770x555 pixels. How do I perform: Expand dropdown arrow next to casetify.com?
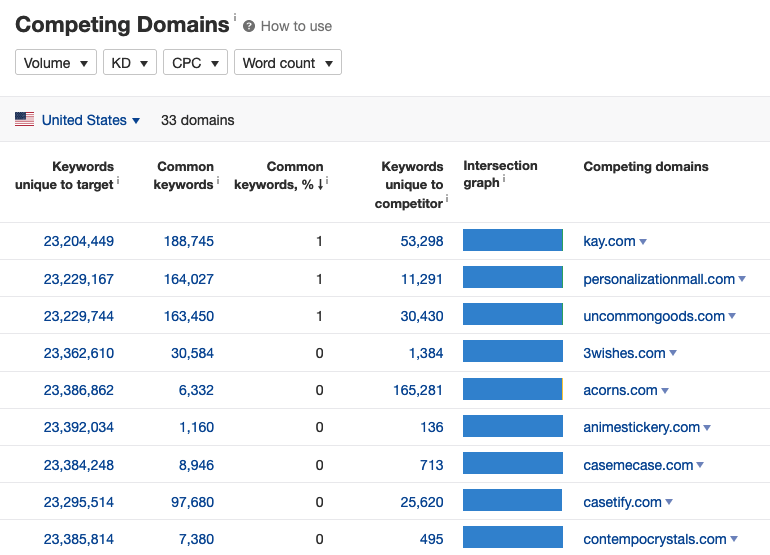click(669, 502)
